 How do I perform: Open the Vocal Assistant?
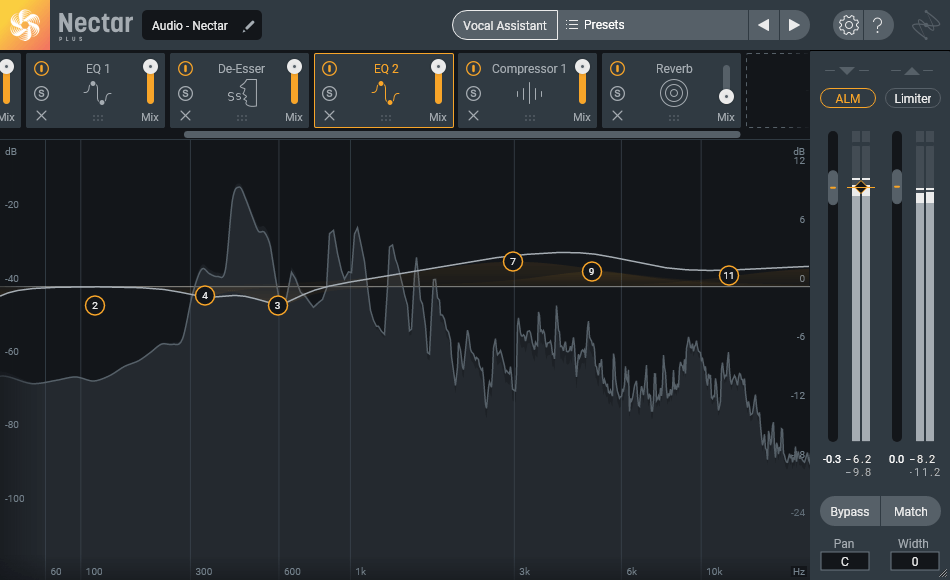(x=505, y=25)
